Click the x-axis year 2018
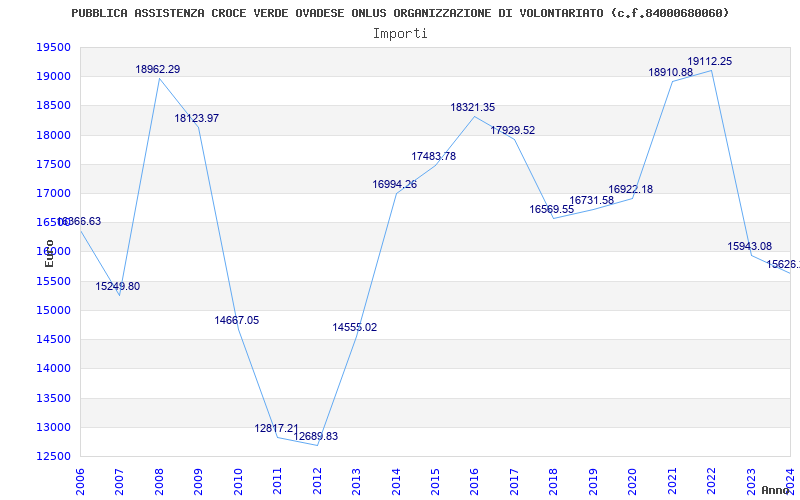 [554, 481]
